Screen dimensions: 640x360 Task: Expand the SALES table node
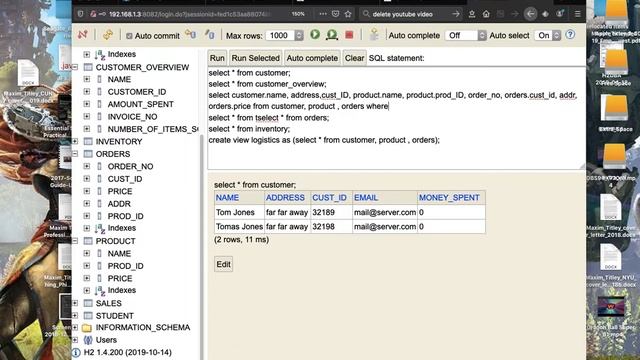[x=75, y=303]
